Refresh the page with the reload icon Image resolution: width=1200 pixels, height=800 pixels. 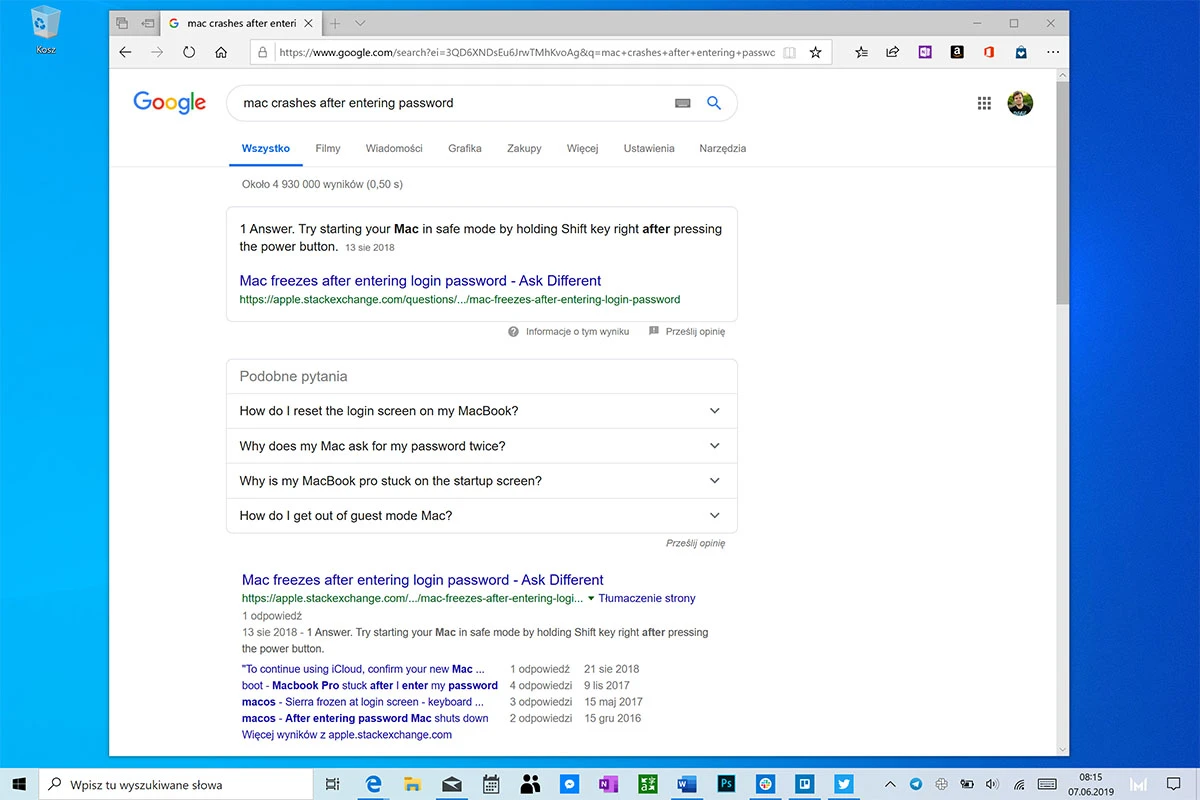189,53
